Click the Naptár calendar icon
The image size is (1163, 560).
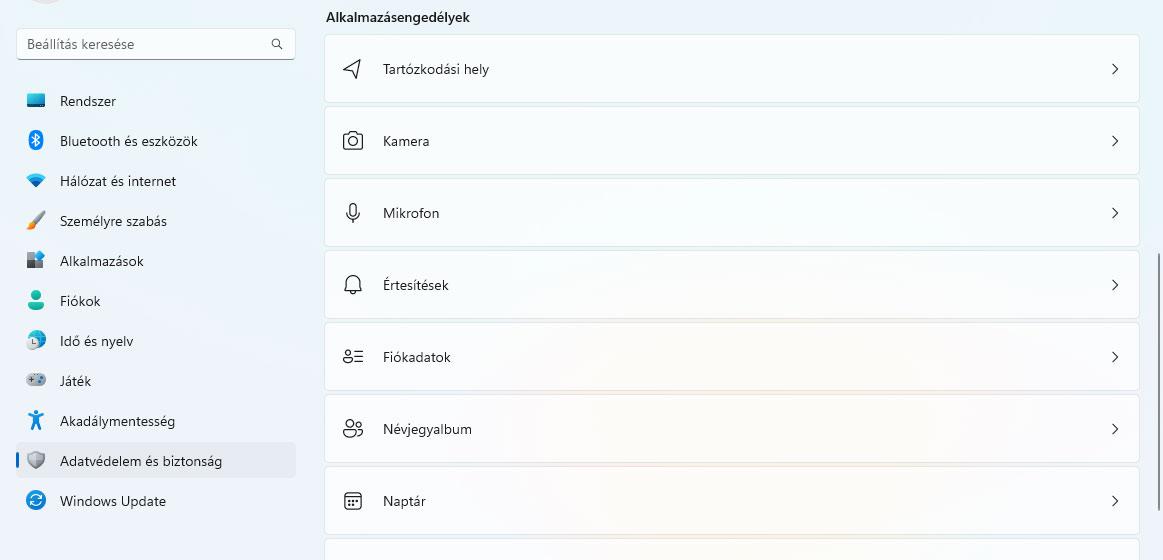[352, 501]
